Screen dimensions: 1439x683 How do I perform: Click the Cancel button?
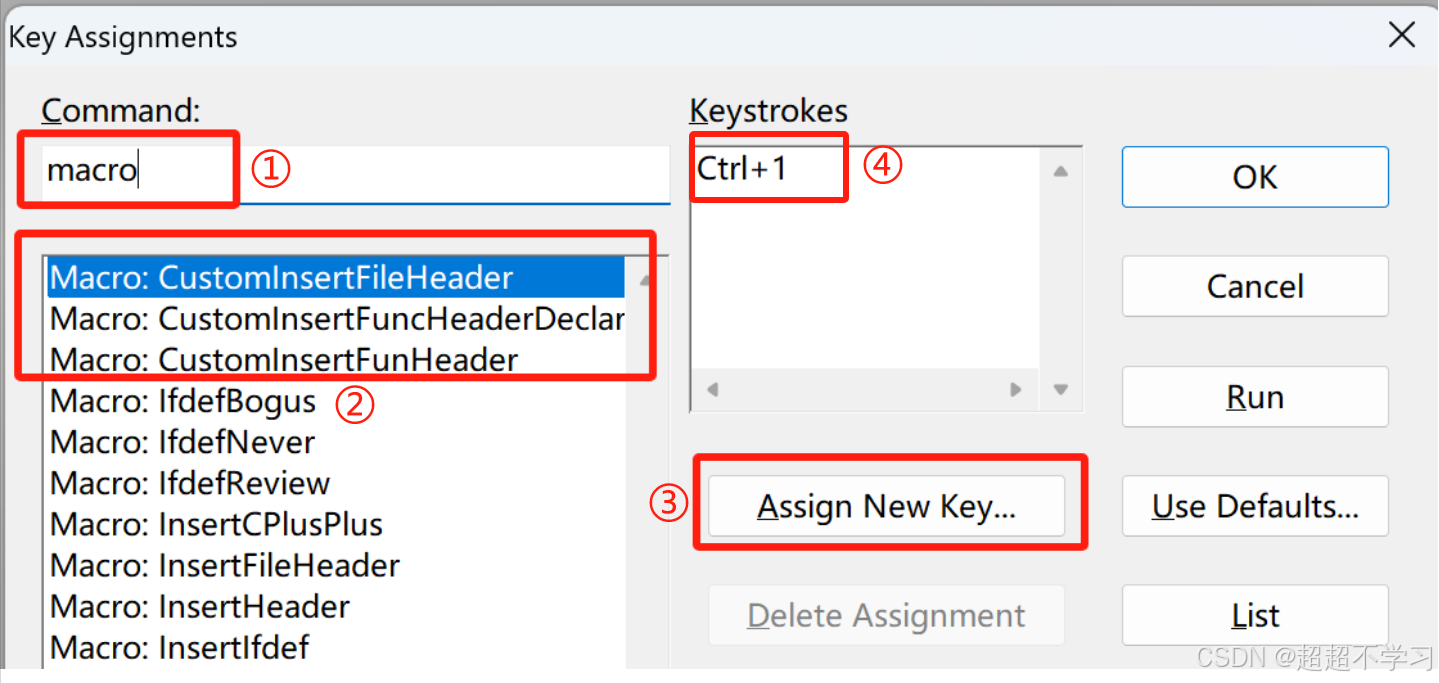(x=1254, y=287)
